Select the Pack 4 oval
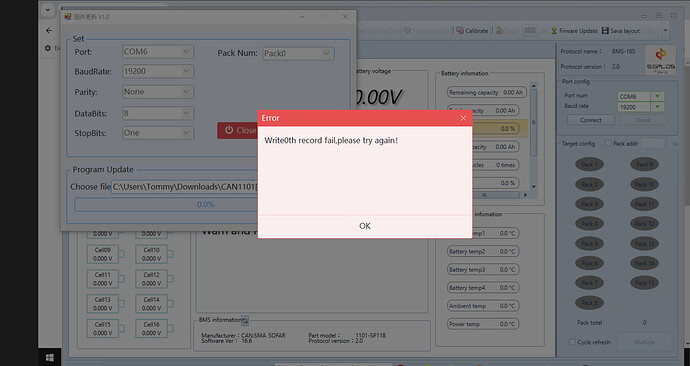 [x=589, y=223]
